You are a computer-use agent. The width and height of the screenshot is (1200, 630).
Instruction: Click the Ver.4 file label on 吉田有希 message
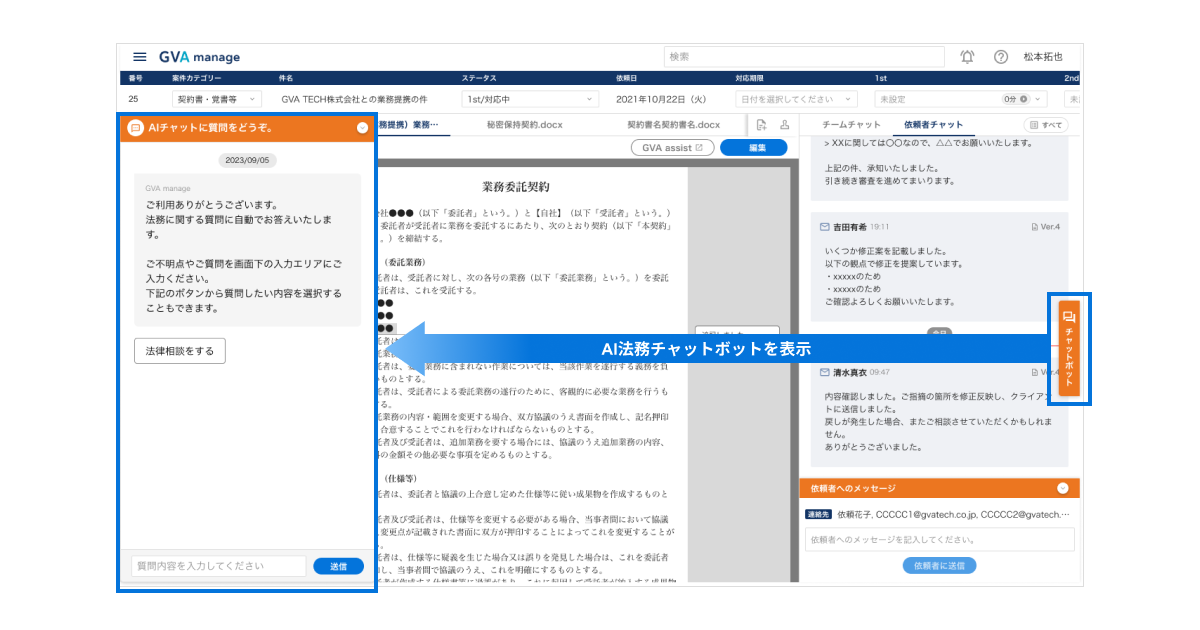click(x=1045, y=227)
